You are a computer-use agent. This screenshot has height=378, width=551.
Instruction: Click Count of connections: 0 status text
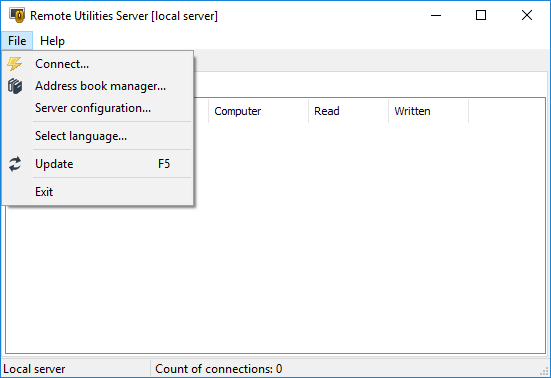(219, 369)
